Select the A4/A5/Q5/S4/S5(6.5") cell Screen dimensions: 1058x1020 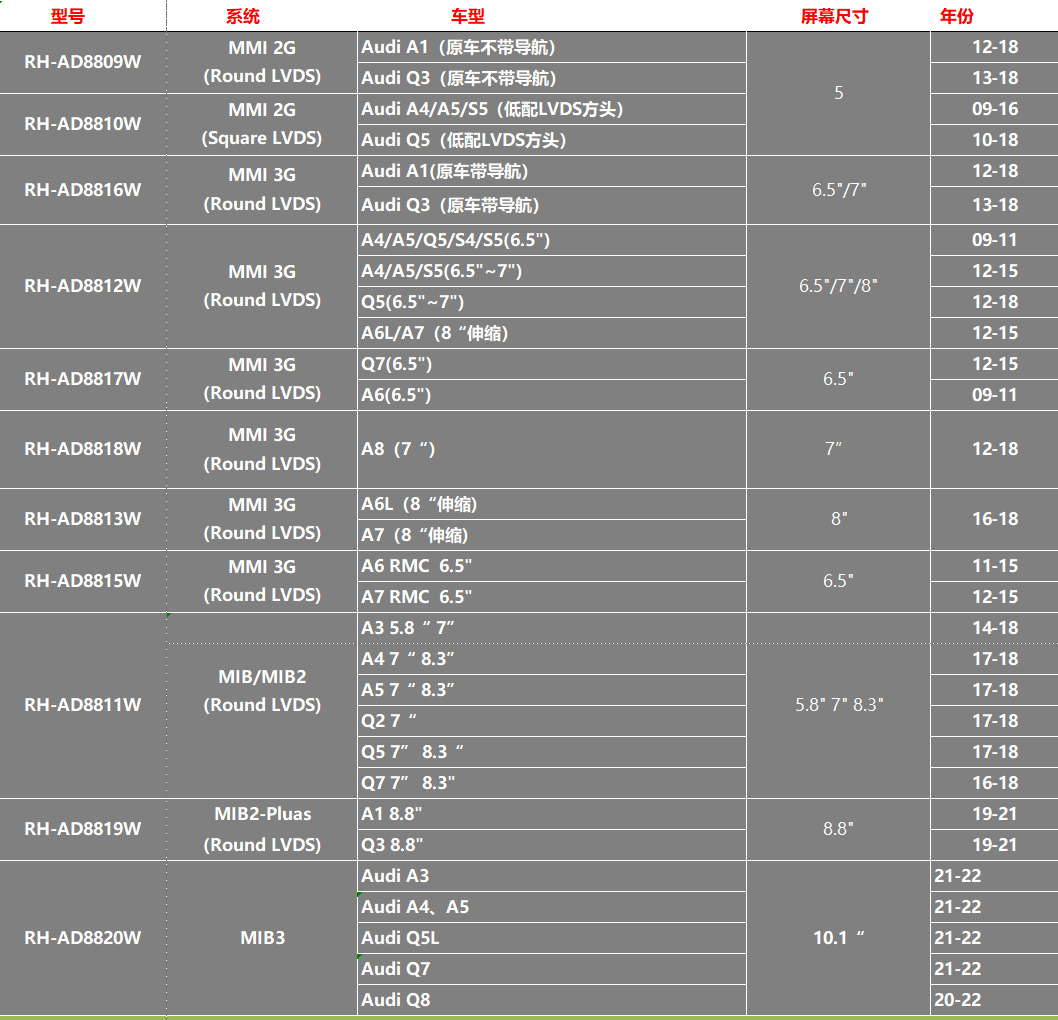tap(552, 240)
